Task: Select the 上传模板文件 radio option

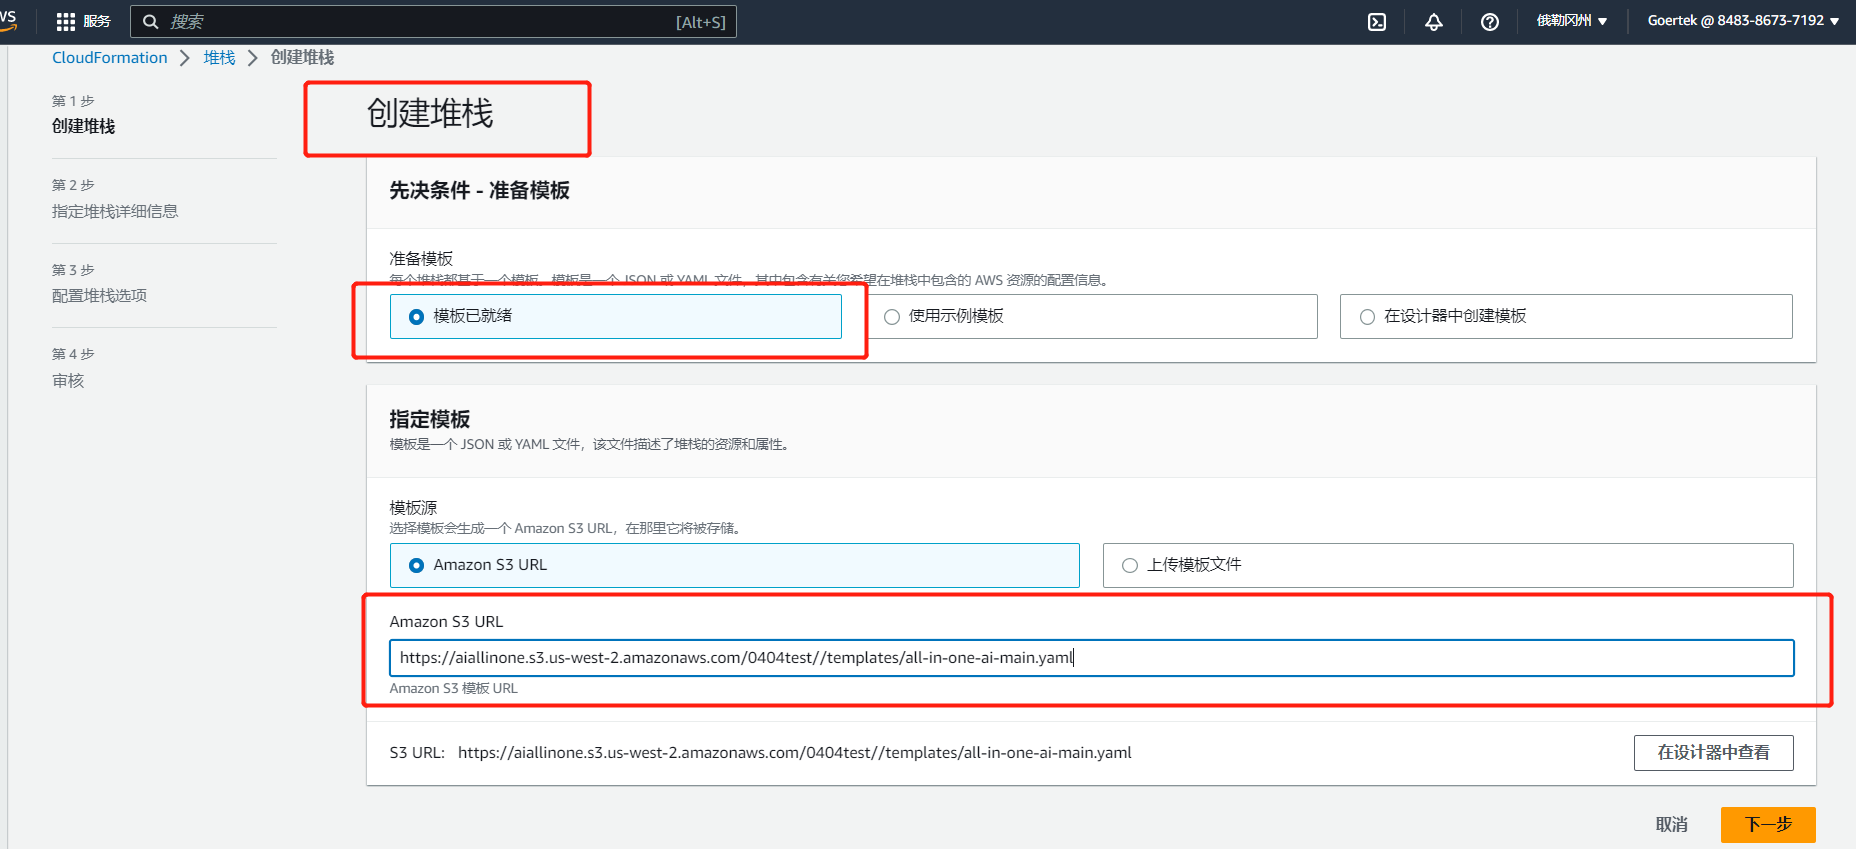Action: click(x=1130, y=566)
